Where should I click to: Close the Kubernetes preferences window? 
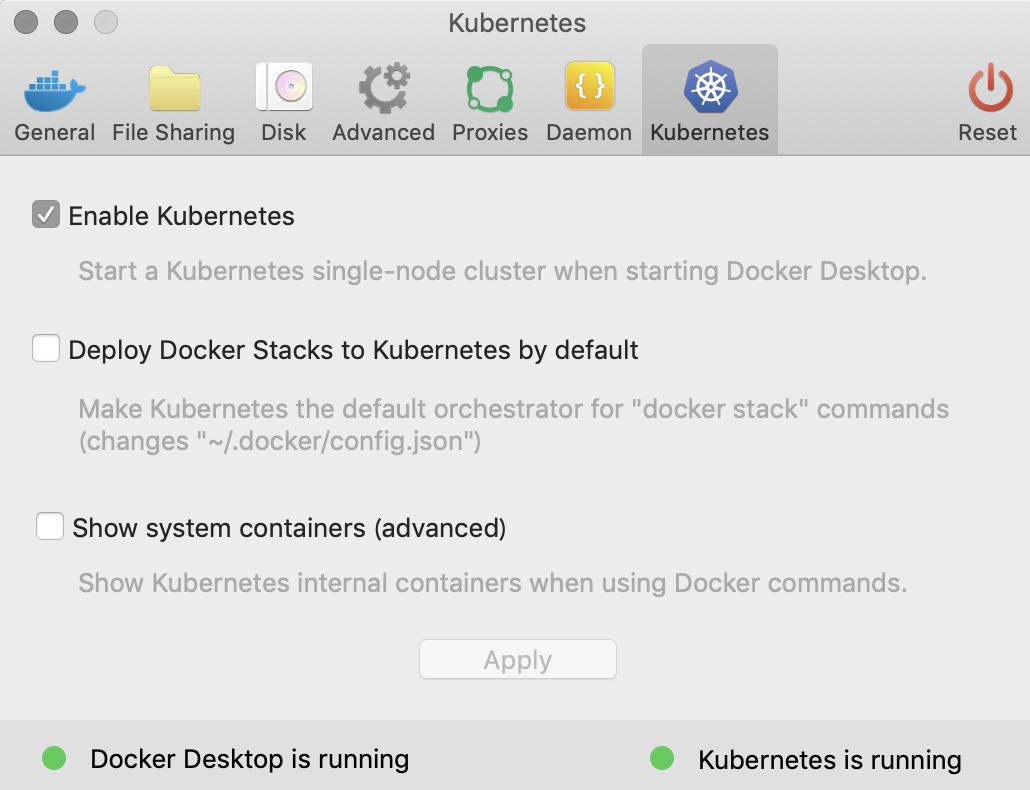26,22
